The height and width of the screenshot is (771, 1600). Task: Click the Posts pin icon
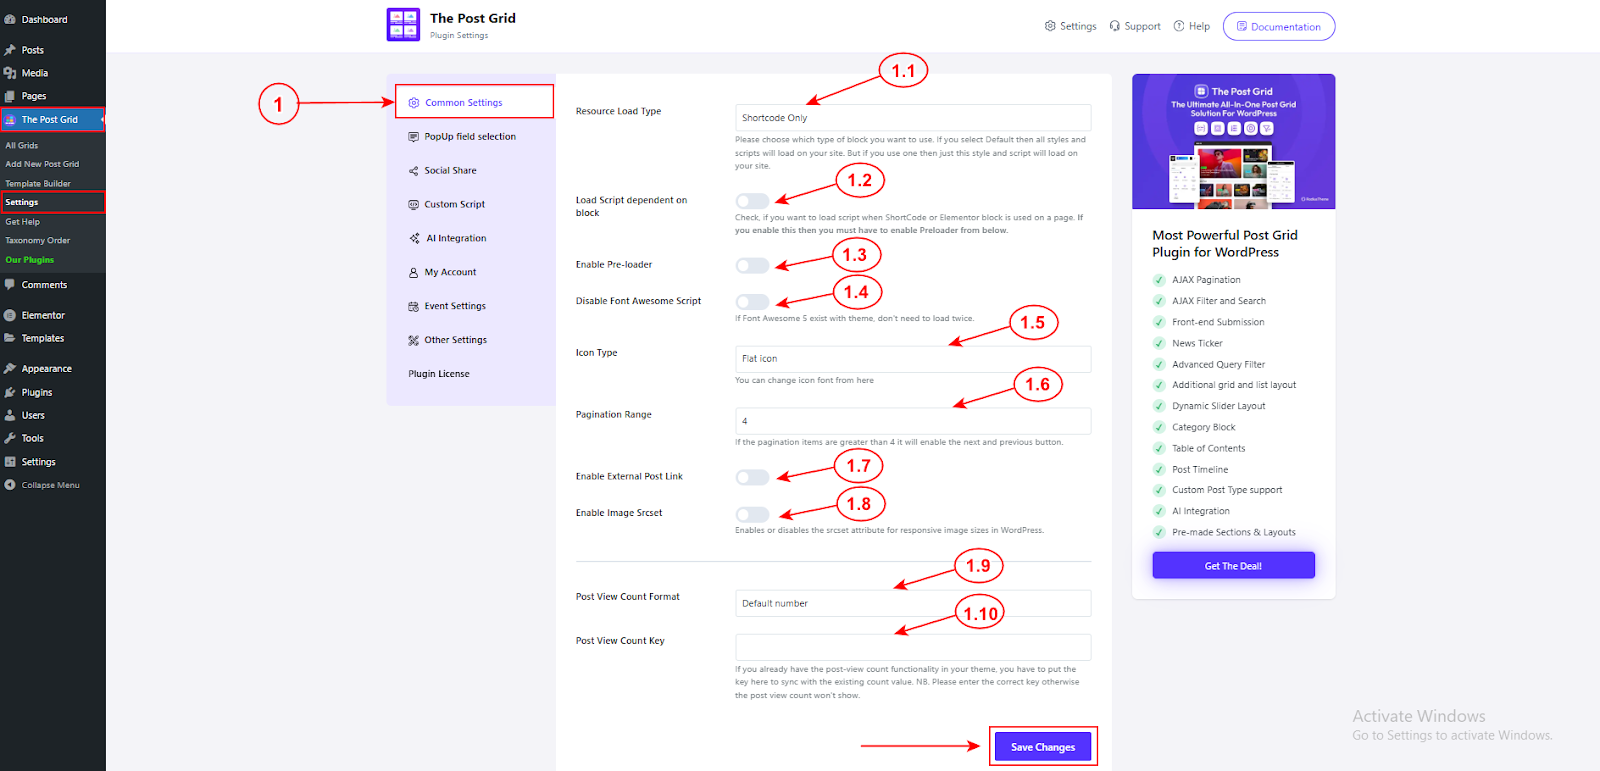10,50
